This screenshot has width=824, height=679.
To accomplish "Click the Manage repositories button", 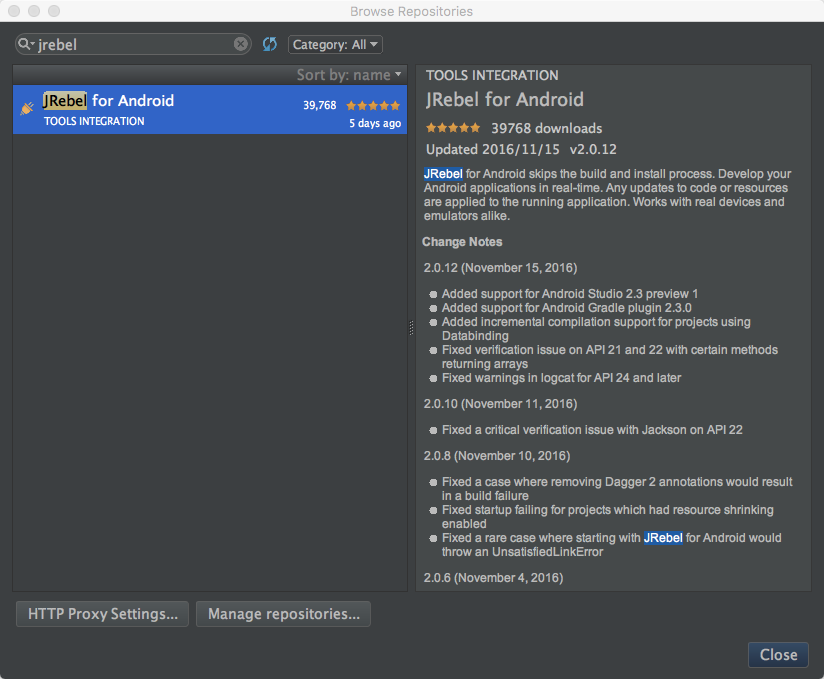I will (x=283, y=614).
